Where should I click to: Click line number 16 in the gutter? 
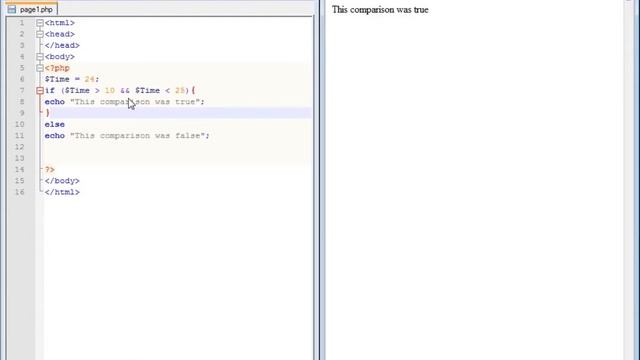pos(20,192)
